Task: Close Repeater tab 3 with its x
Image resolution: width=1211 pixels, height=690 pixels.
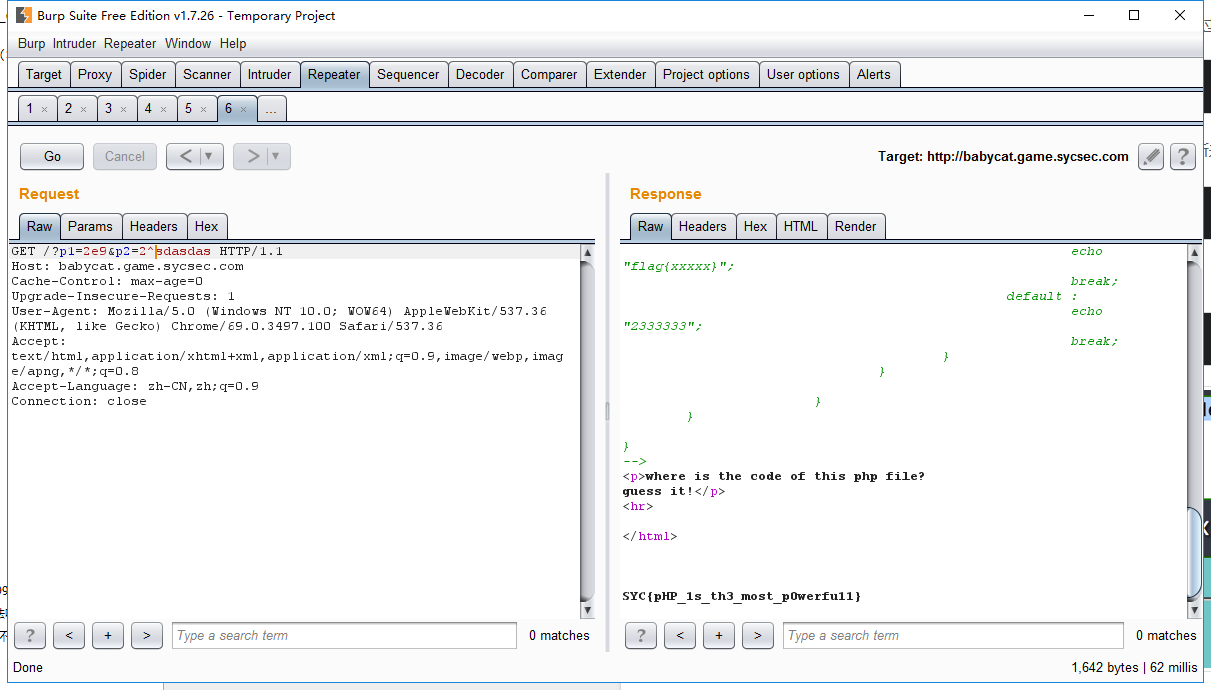Action: [124, 109]
